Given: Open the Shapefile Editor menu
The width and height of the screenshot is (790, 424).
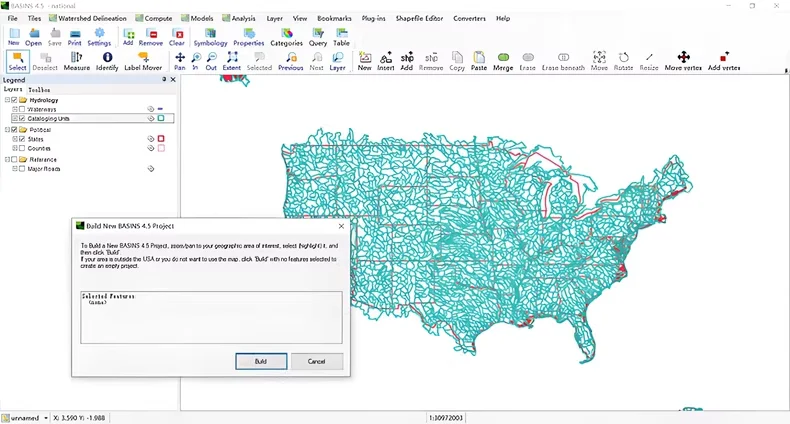Looking at the screenshot, I should (x=419, y=18).
